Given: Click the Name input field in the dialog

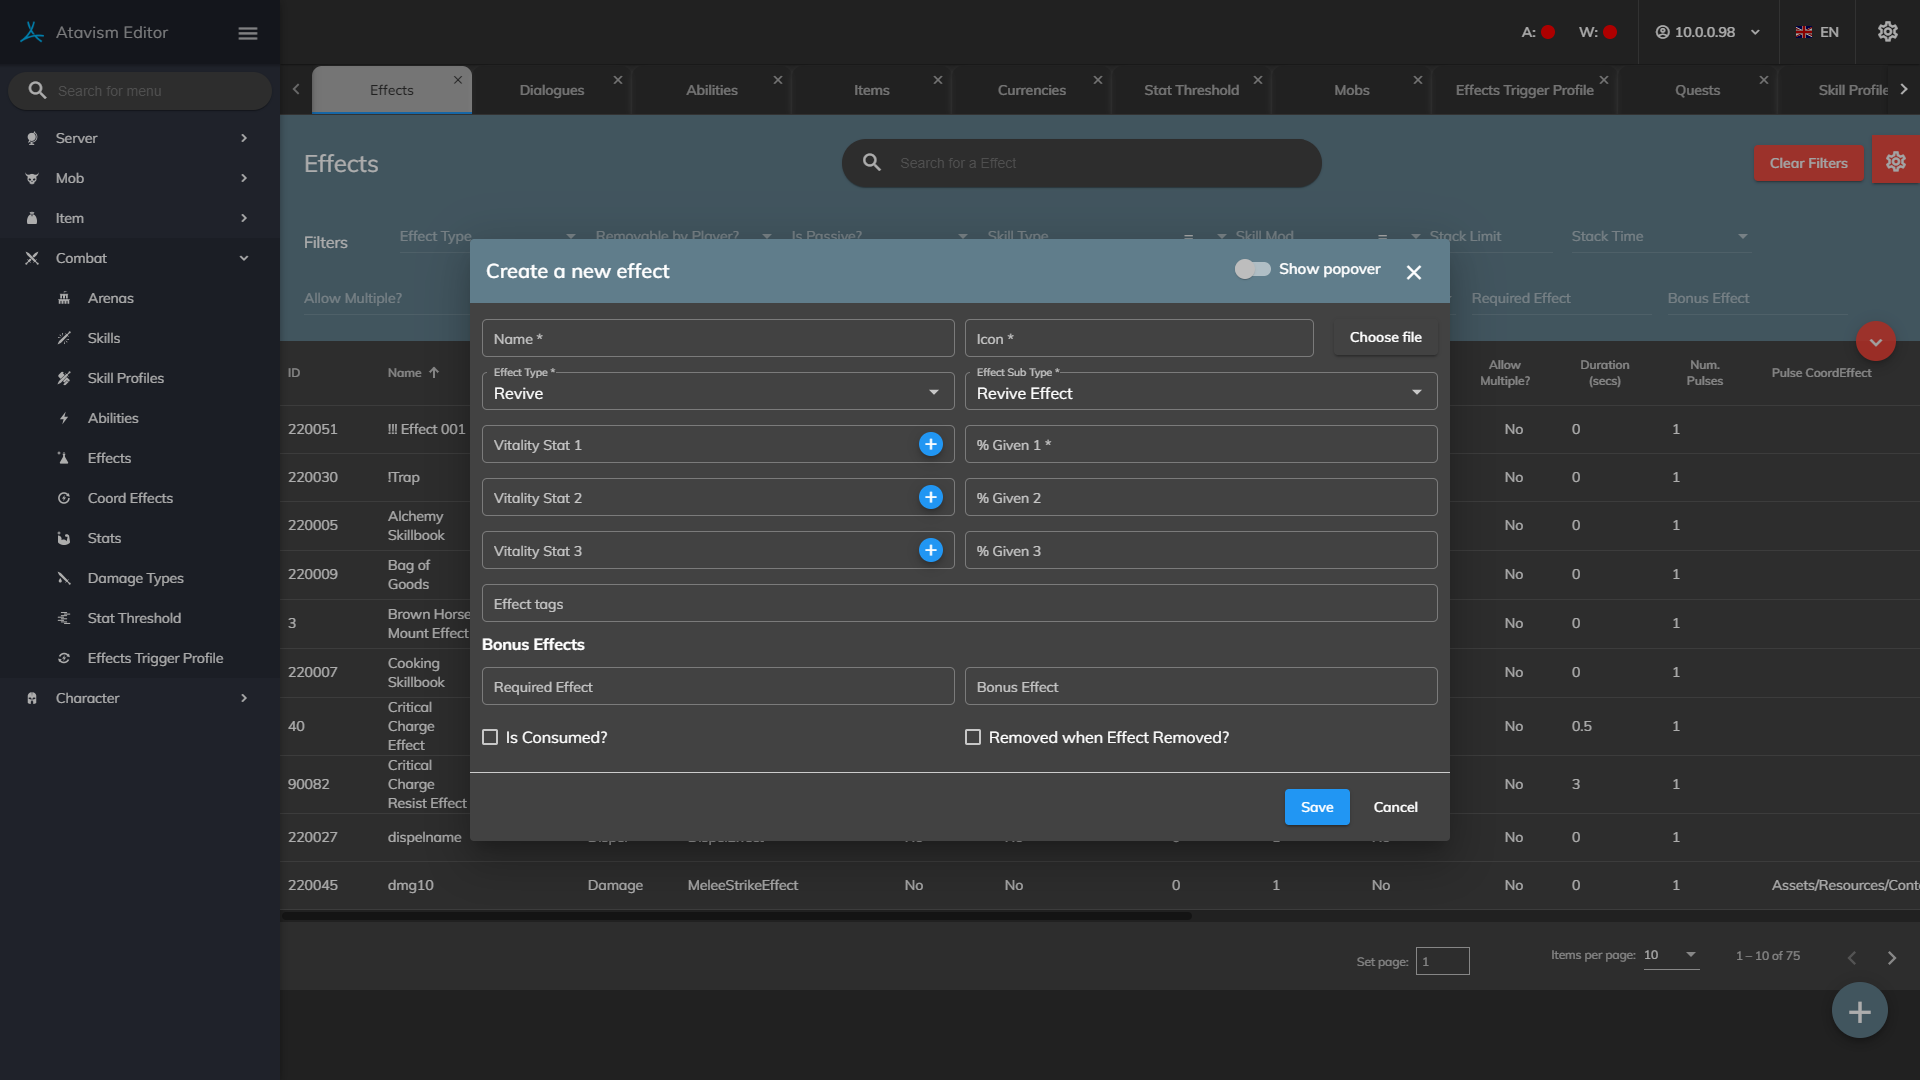Looking at the screenshot, I should (x=717, y=339).
